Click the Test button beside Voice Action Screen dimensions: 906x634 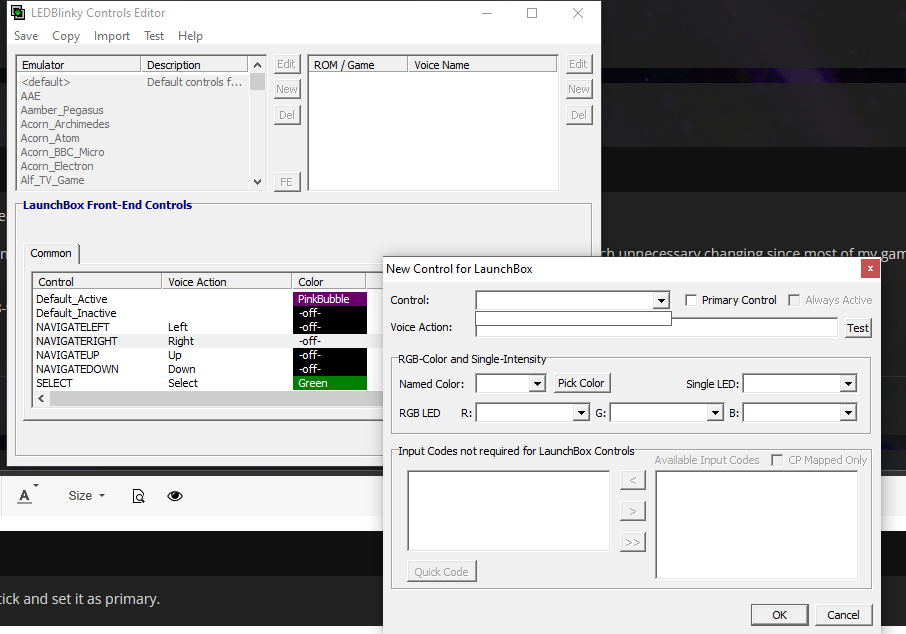(x=858, y=328)
